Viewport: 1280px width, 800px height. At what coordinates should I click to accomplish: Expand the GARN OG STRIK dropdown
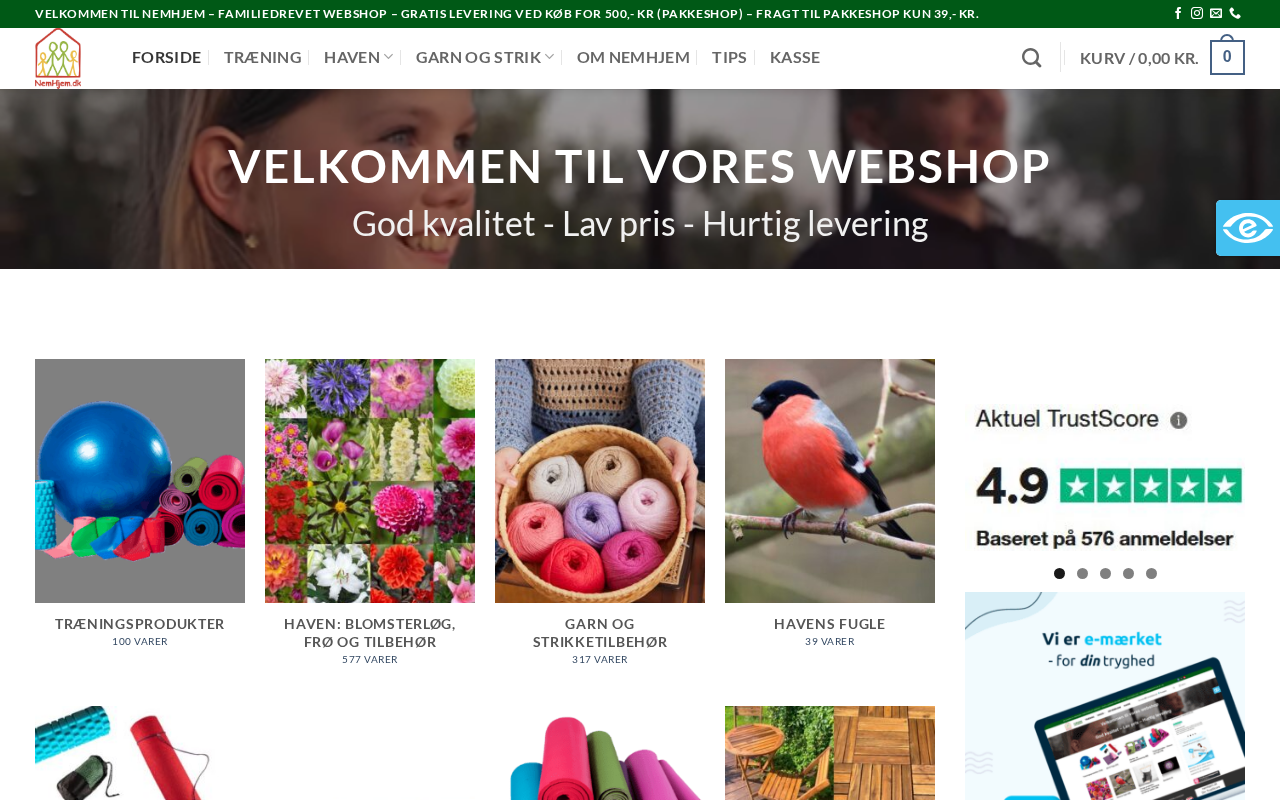[x=485, y=57]
